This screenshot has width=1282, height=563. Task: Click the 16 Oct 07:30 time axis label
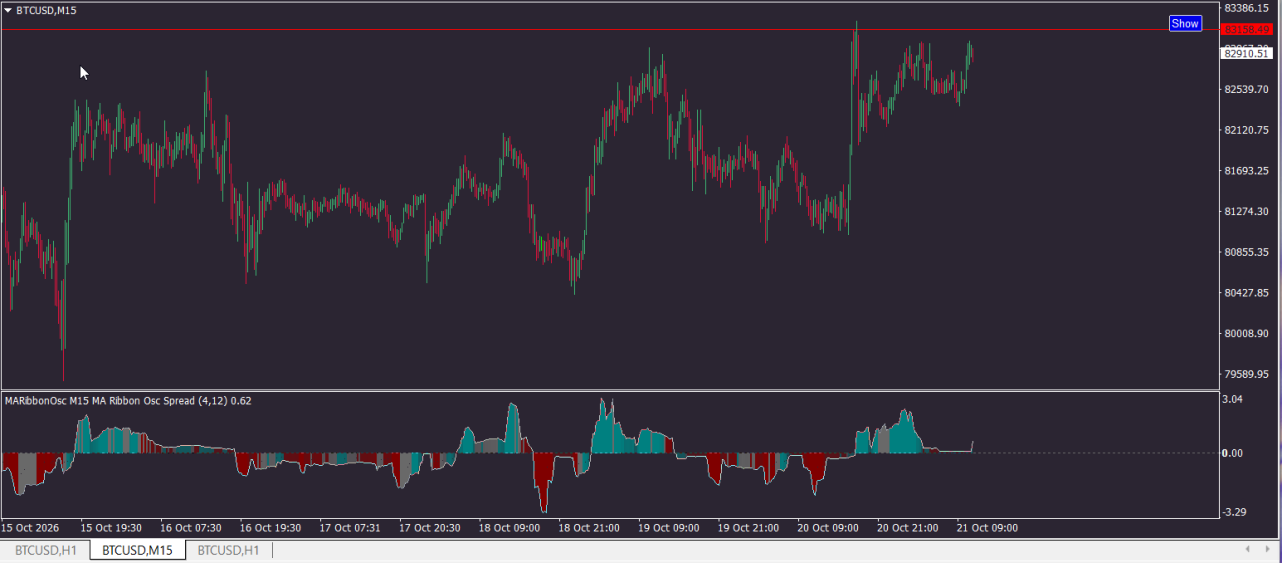191,527
